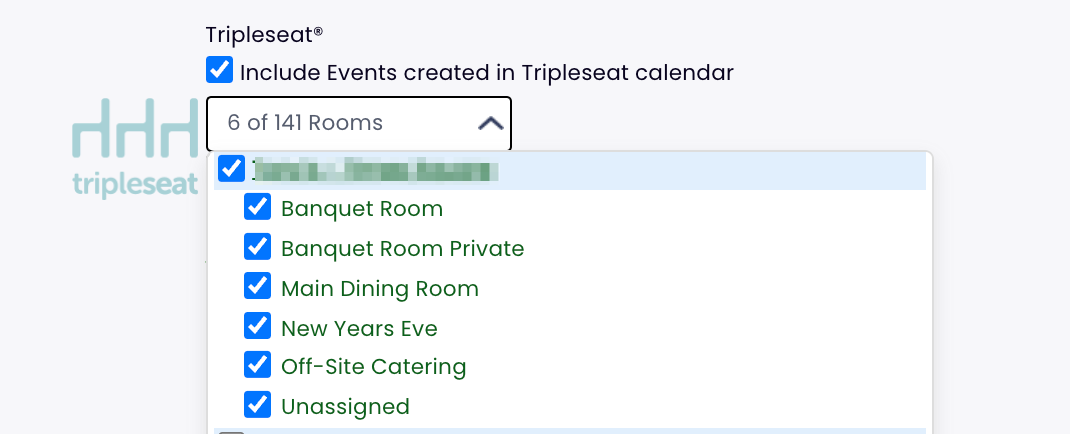Select the "Main Dining Room" option text
Screen dimensions: 1070x434
(380, 289)
